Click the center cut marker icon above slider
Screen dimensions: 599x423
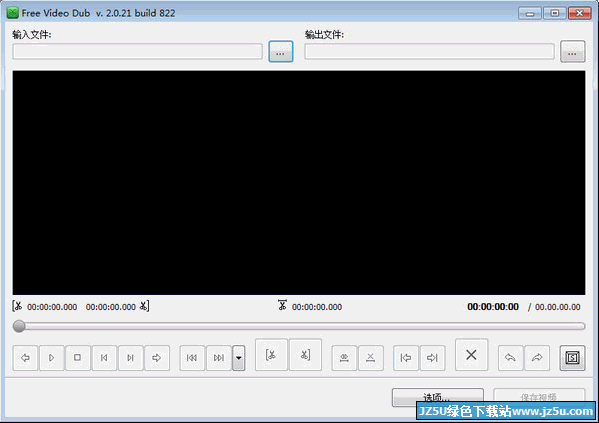(282, 305)
